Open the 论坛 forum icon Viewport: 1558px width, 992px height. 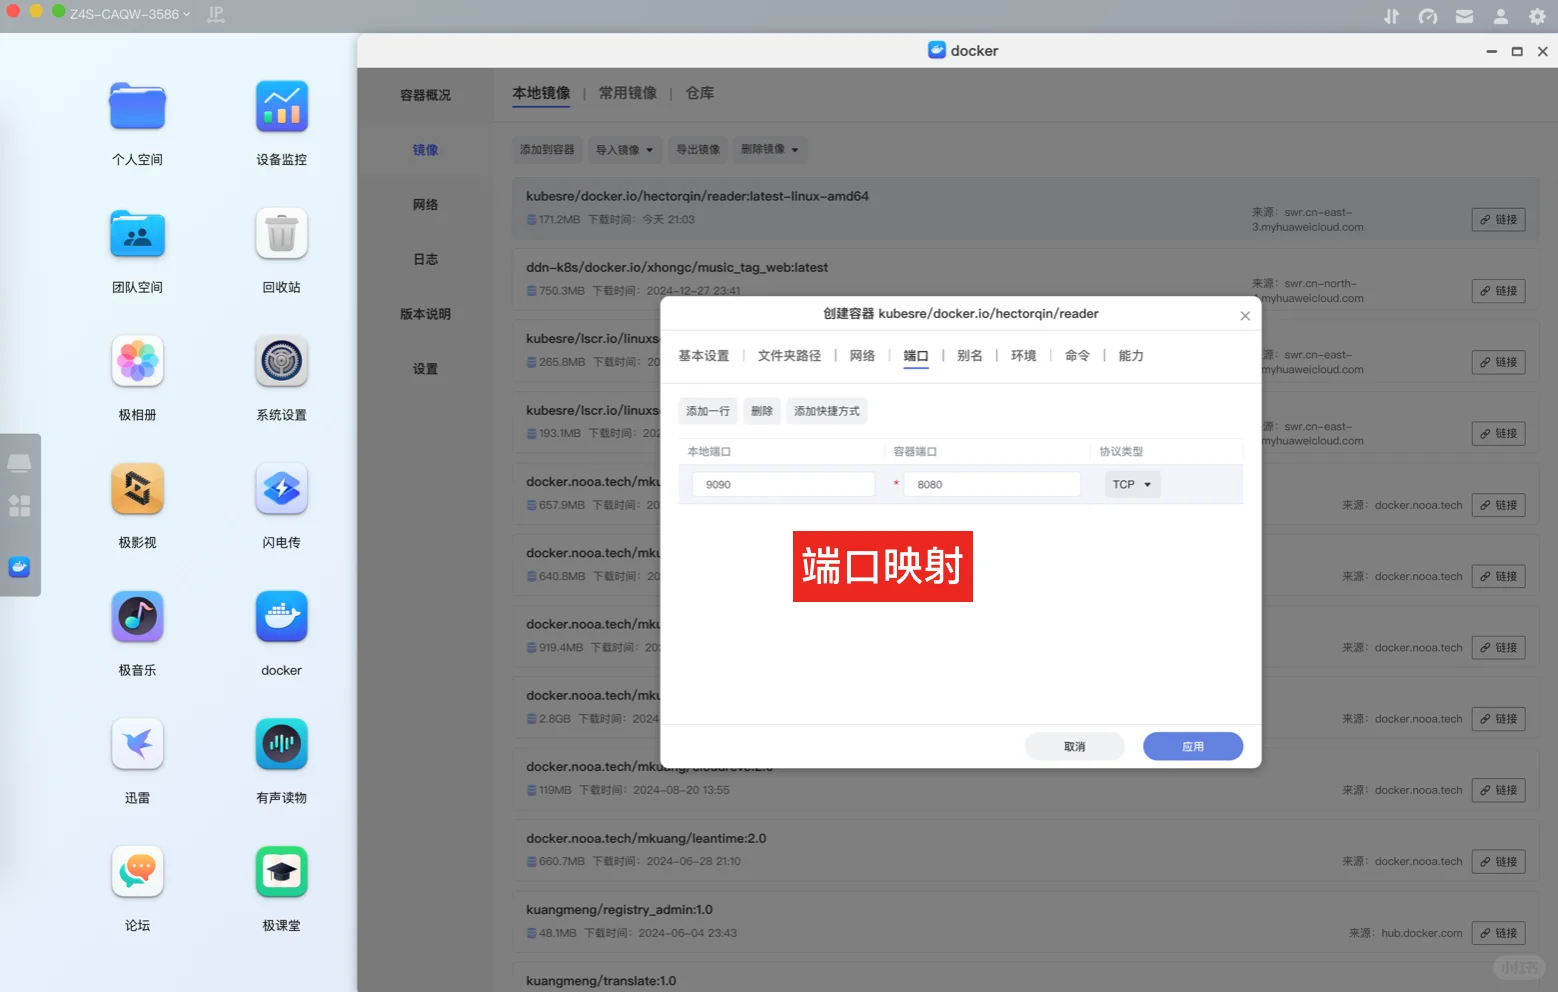pyautogui.click(x=137, y=872)
